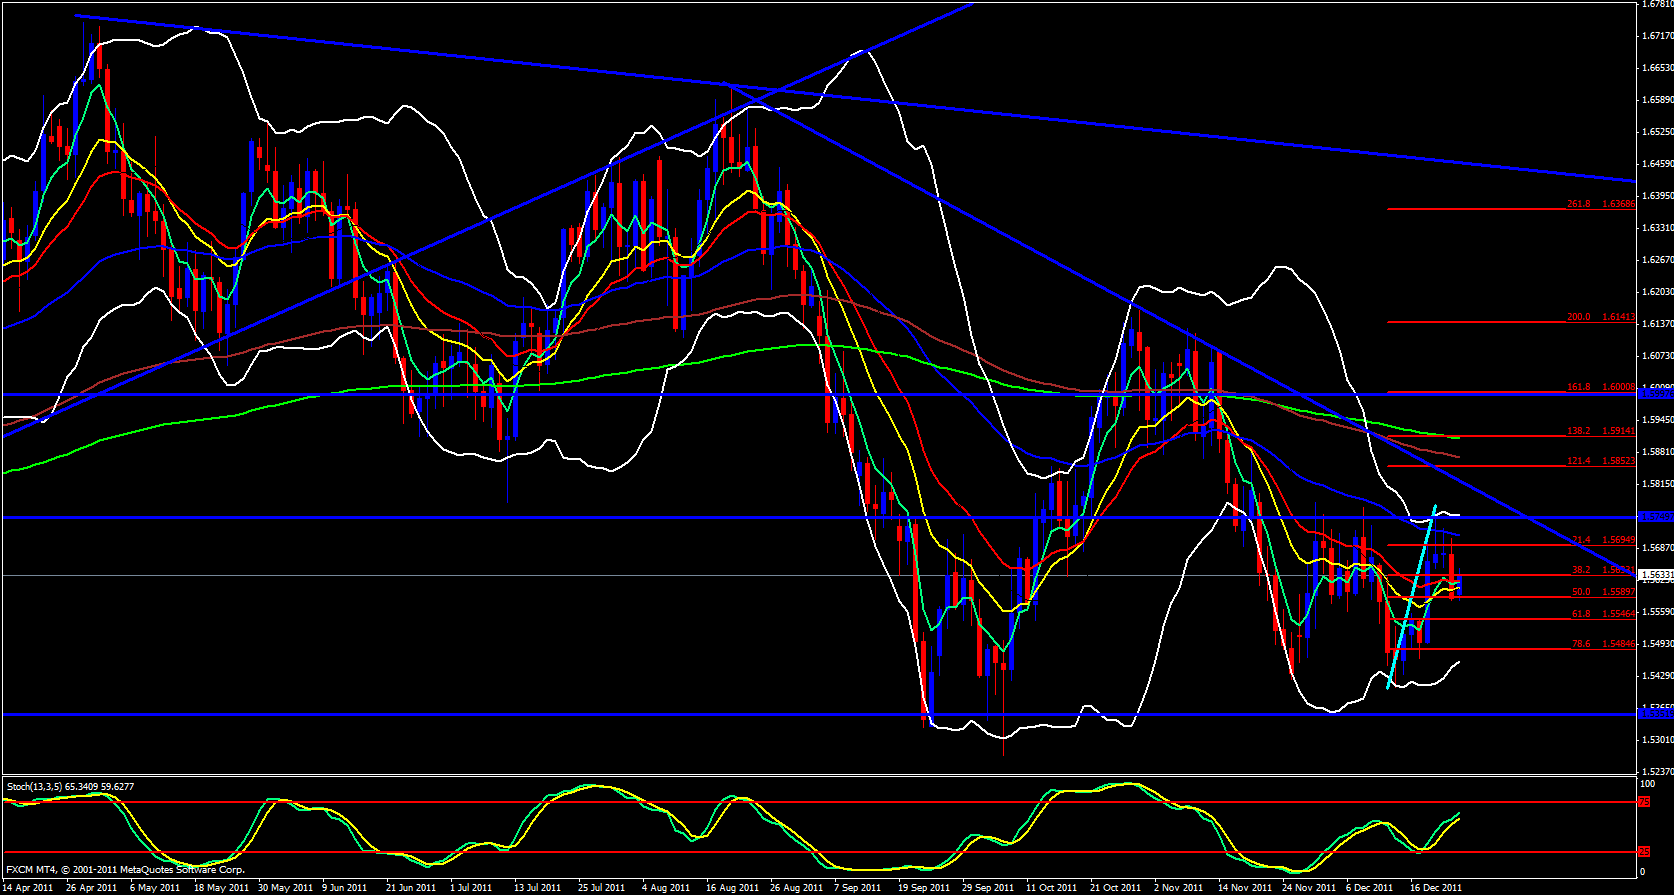Click the 24 Nov 2011 date label
The width and height of the screenshot is (1674, 895).
[x=1308, y=887]
